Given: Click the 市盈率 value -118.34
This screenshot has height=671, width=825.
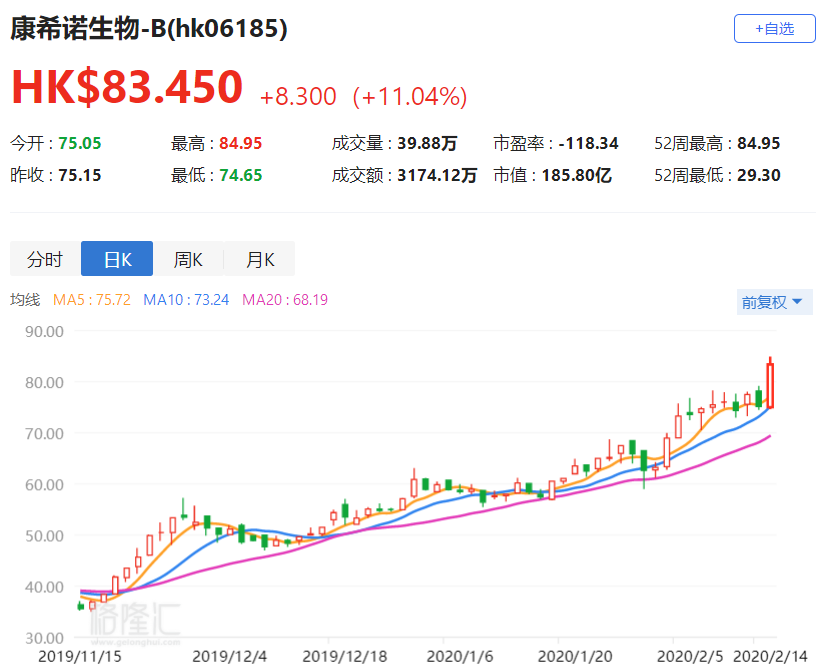Looking at the screenshot, I should (x=588, y=143).
